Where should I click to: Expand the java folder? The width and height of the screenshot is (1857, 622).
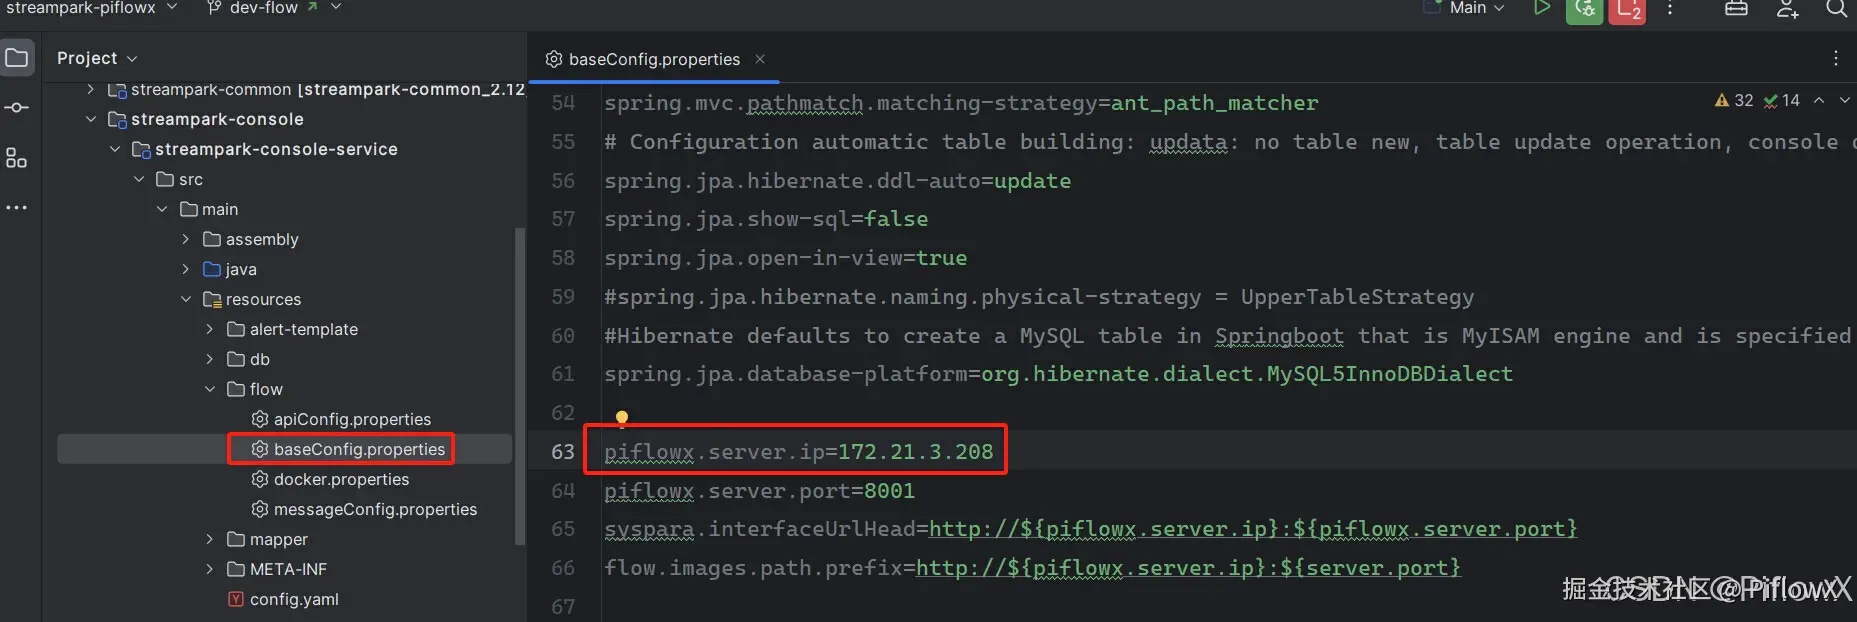[x=186, y=269]
